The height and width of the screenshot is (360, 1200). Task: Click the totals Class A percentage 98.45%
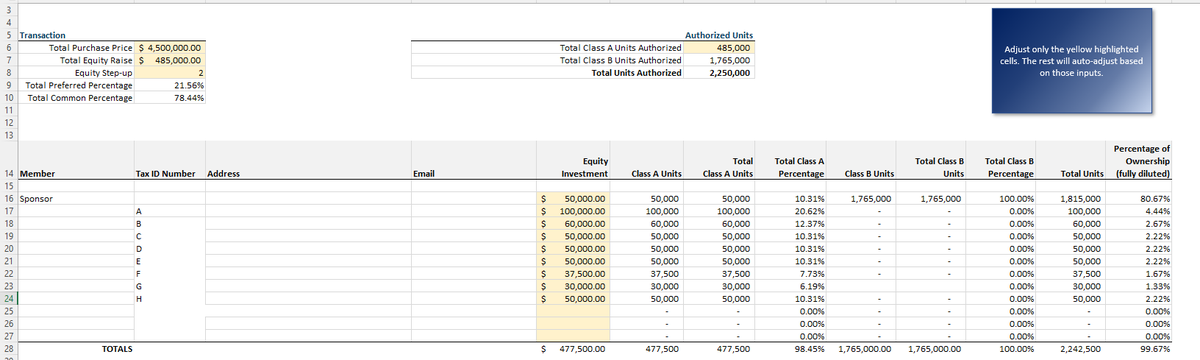pos(791,349)
